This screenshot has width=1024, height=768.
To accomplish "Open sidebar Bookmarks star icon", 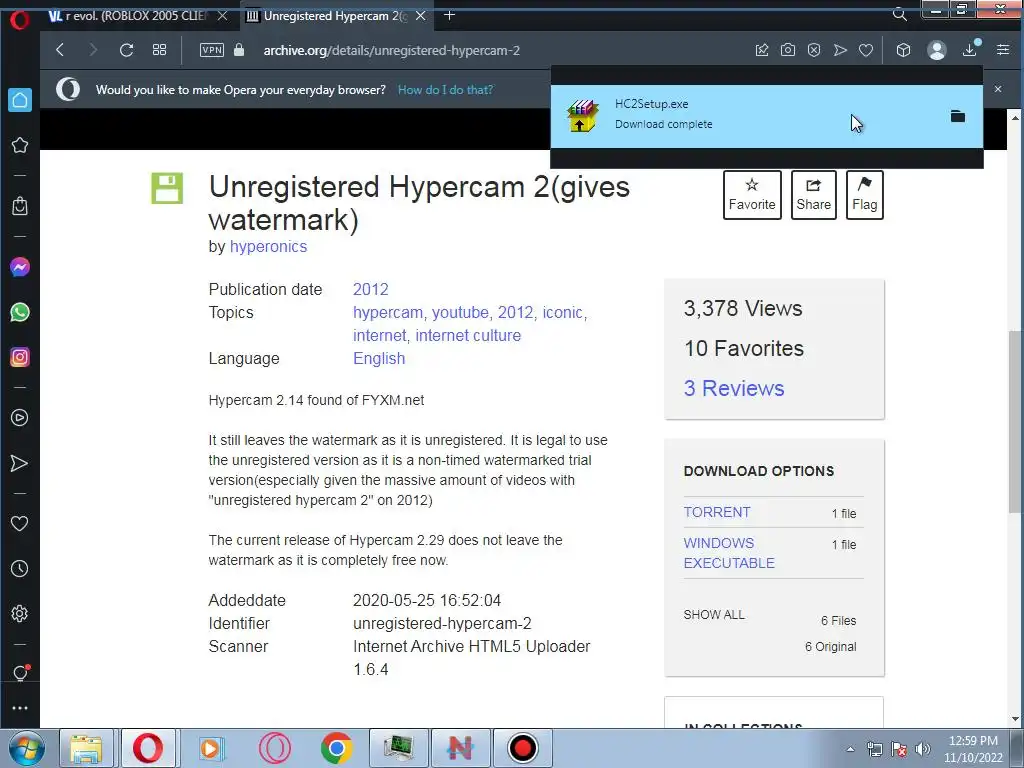I will [x=20, y=145].
